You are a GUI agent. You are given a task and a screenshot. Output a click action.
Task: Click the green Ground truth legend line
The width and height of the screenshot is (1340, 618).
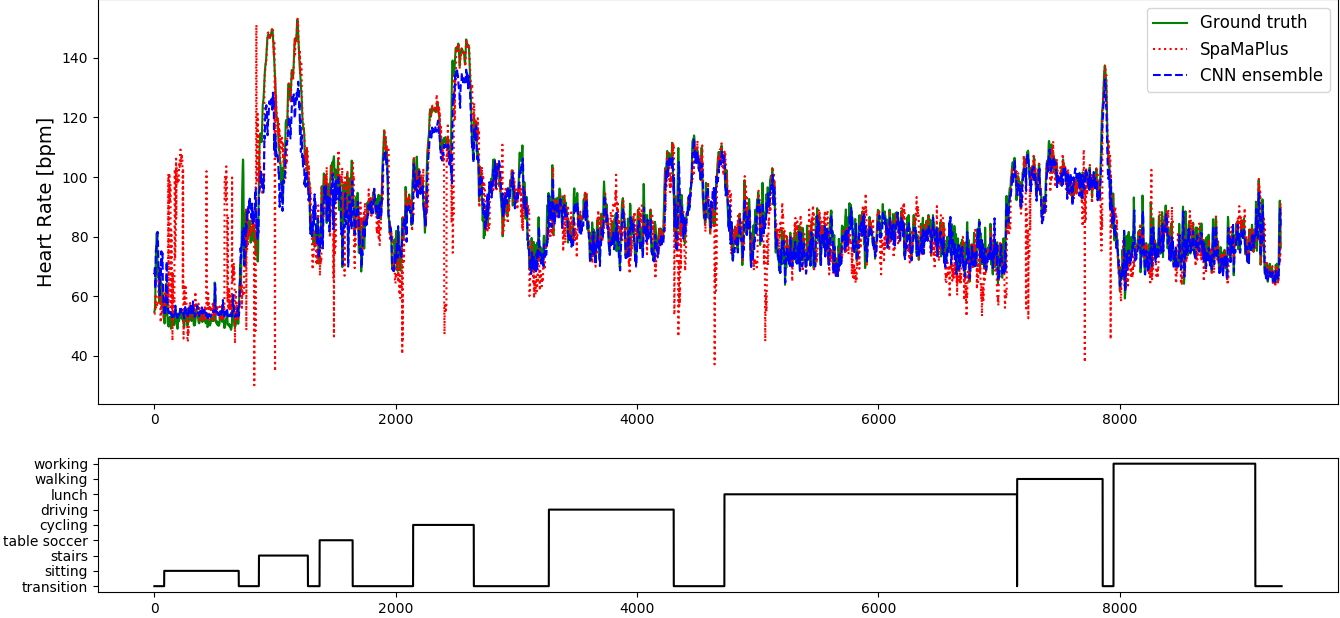(x=1170, y=23)
